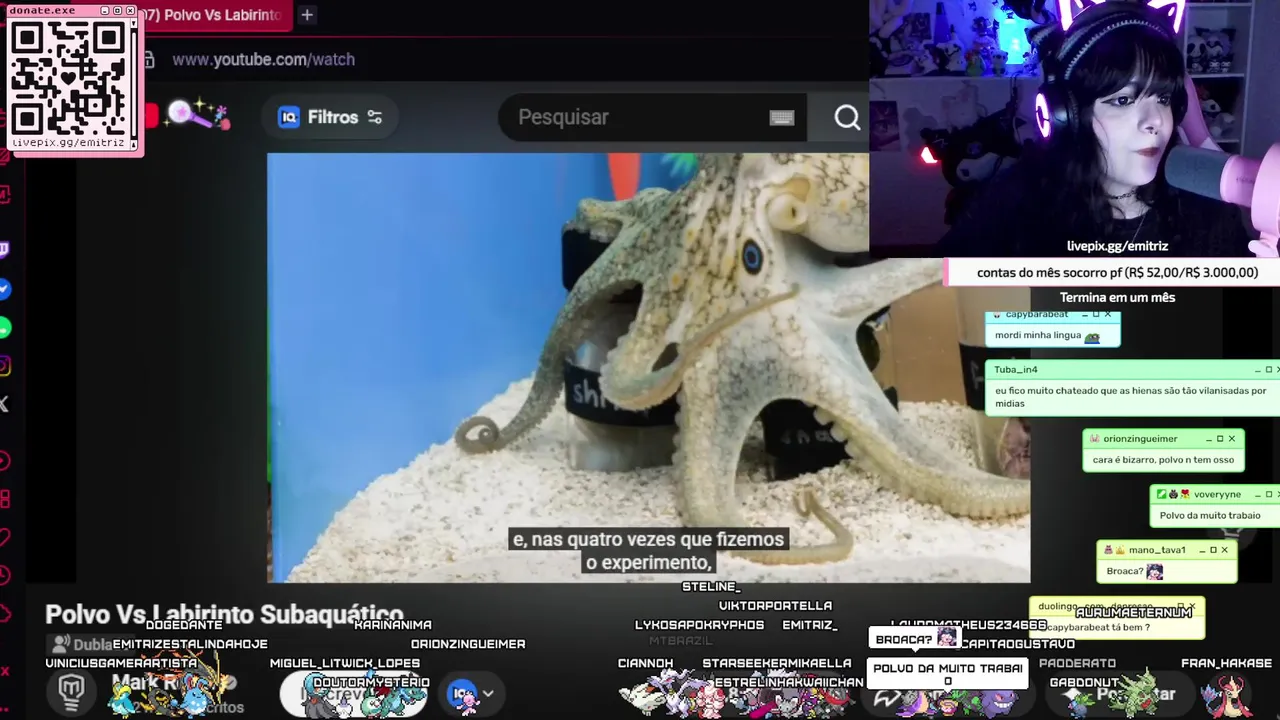The width and height of the screenshot is (1280, 720).
Task: Click the sliders icon on Filtros button
Action: 375,117
